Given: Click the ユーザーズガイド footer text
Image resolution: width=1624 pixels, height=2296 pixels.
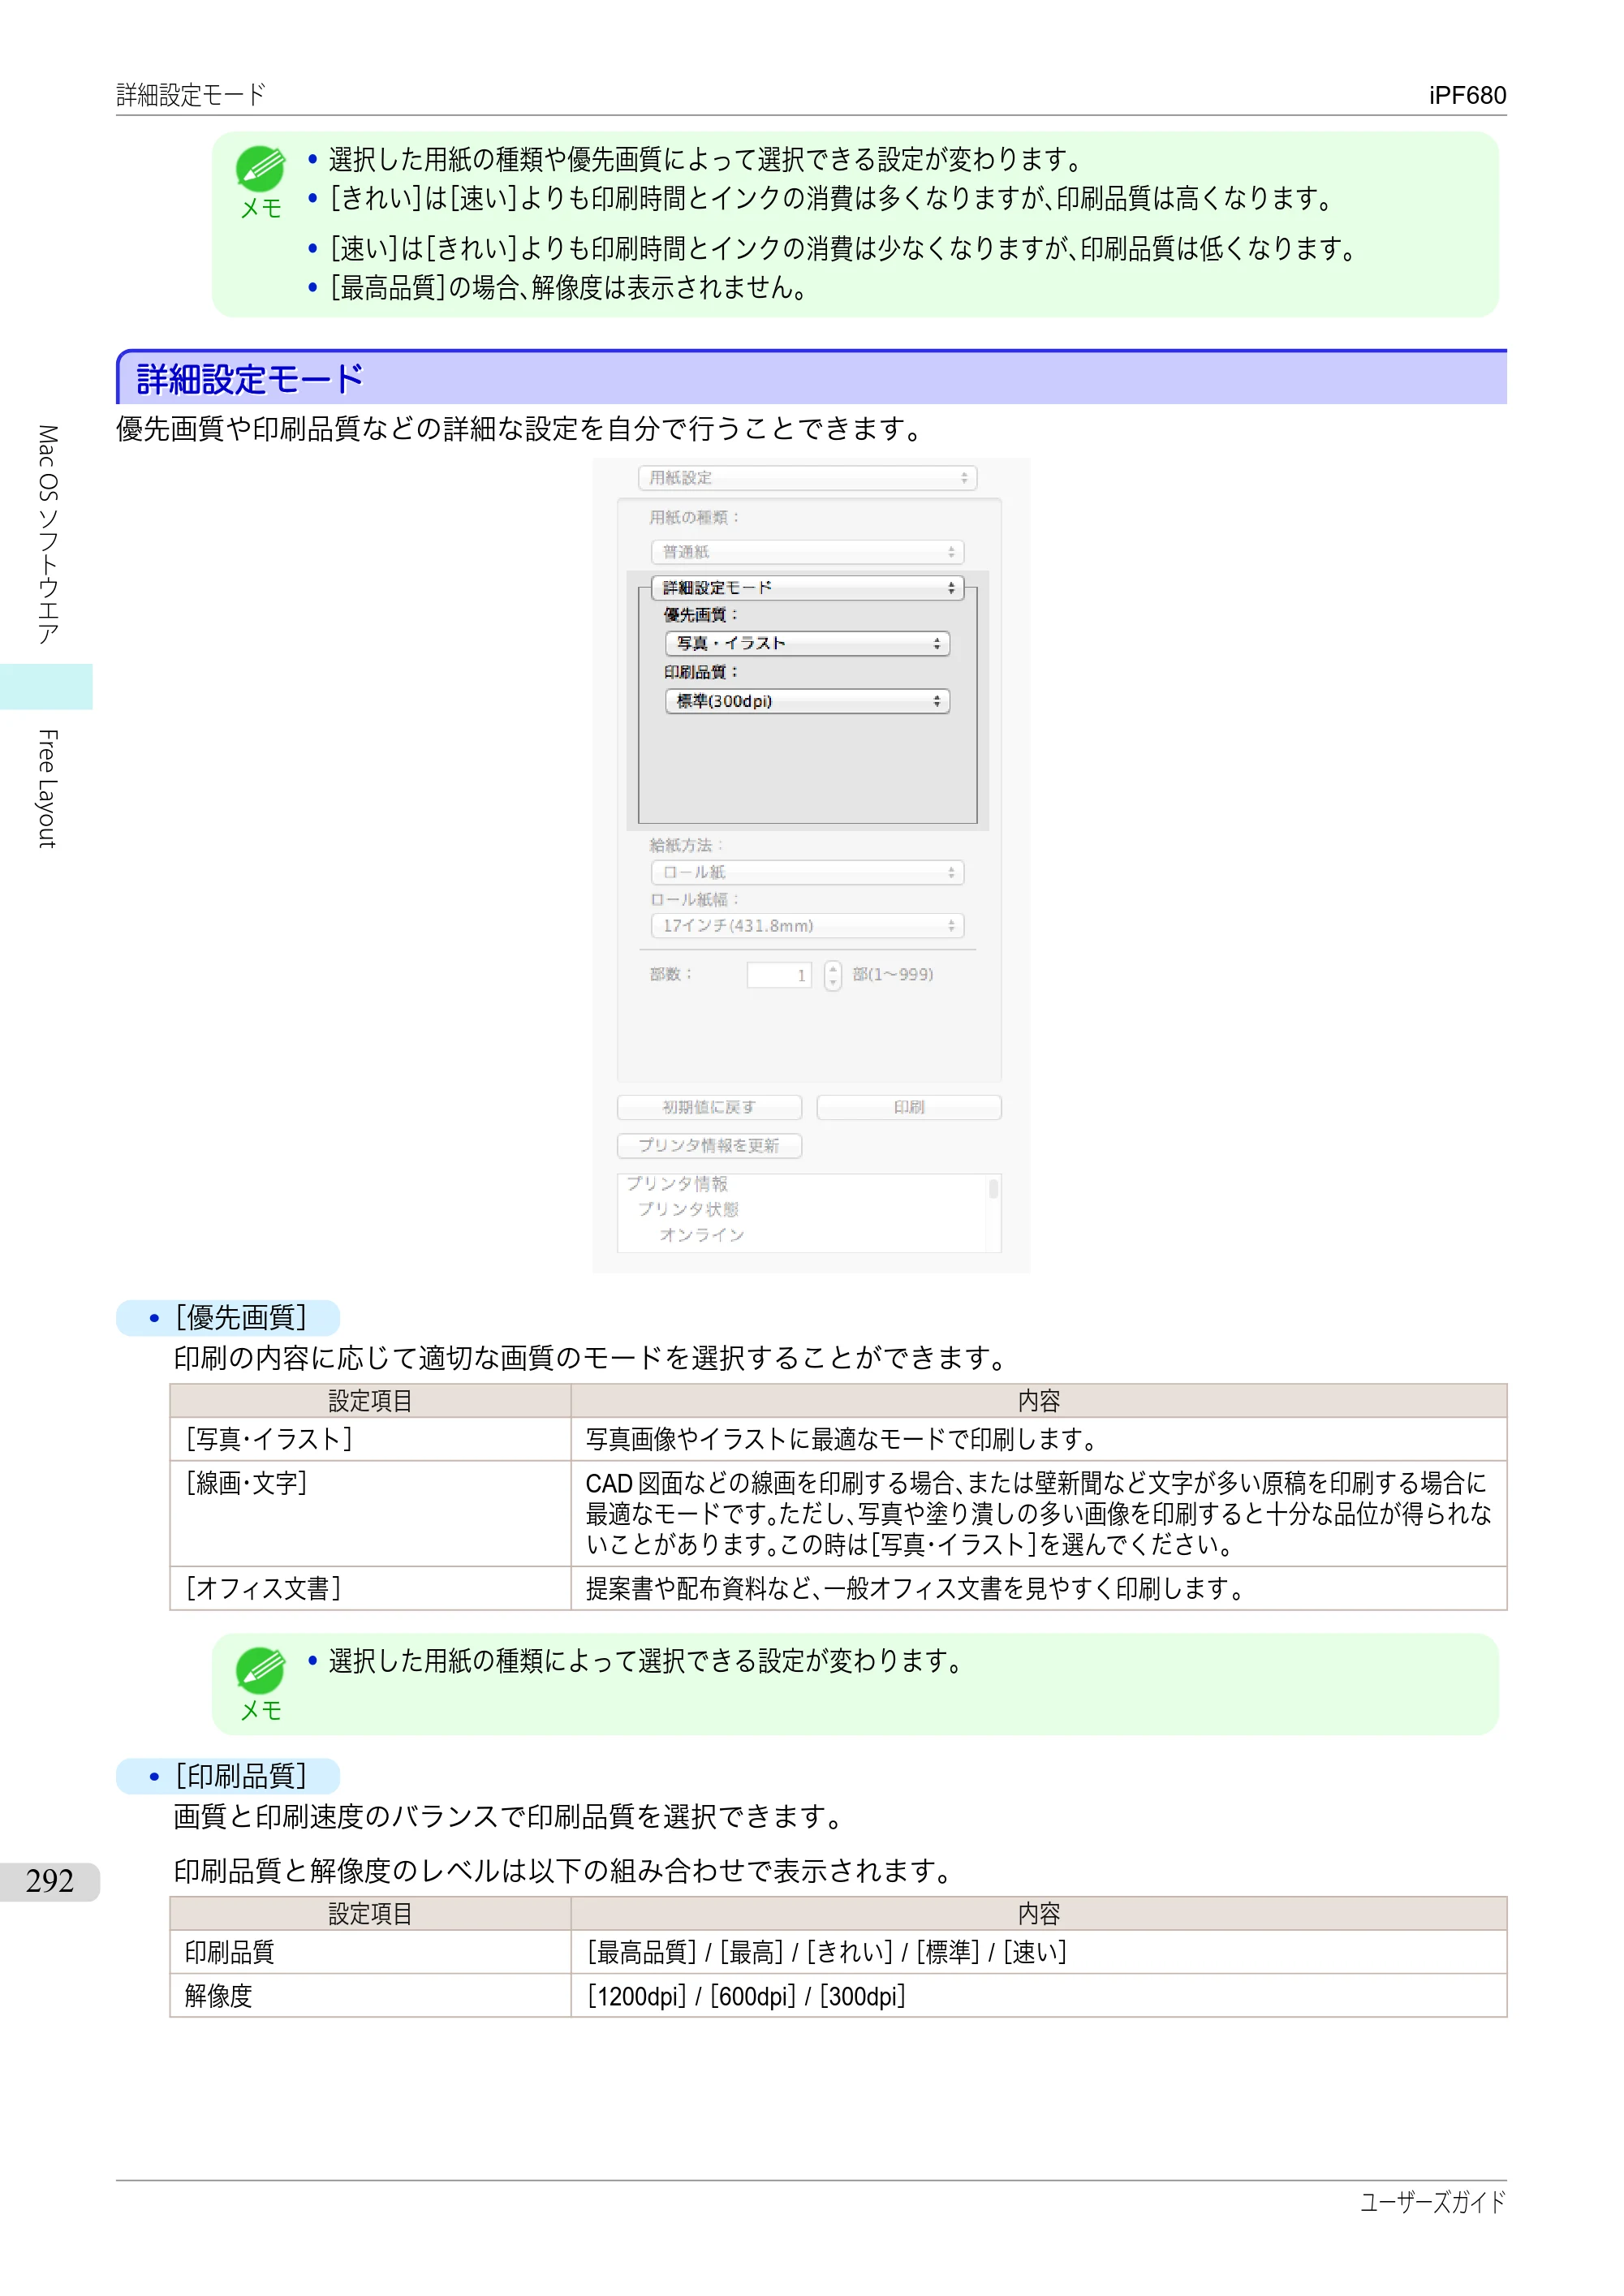Looking at the screenshot, I should click(x=1433, y=2202).
